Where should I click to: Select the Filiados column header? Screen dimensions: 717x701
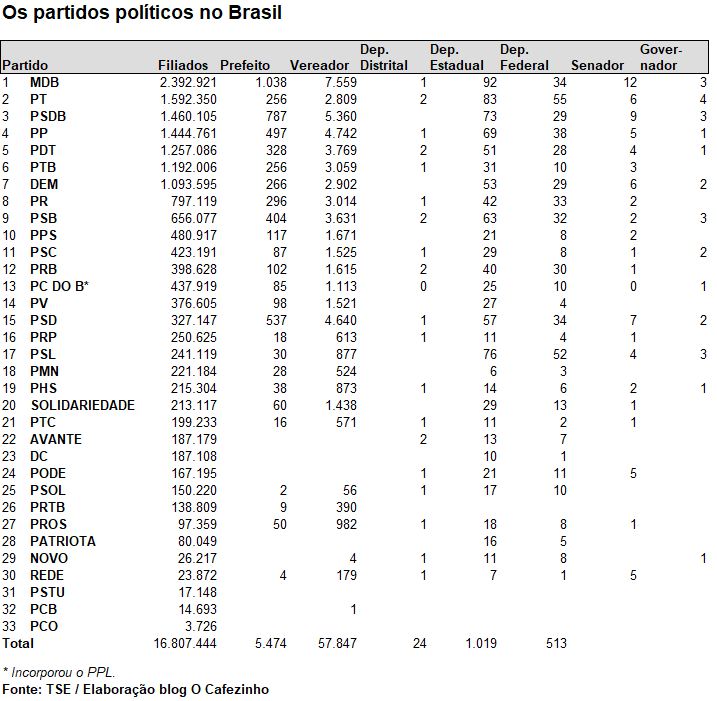(183, 65)
